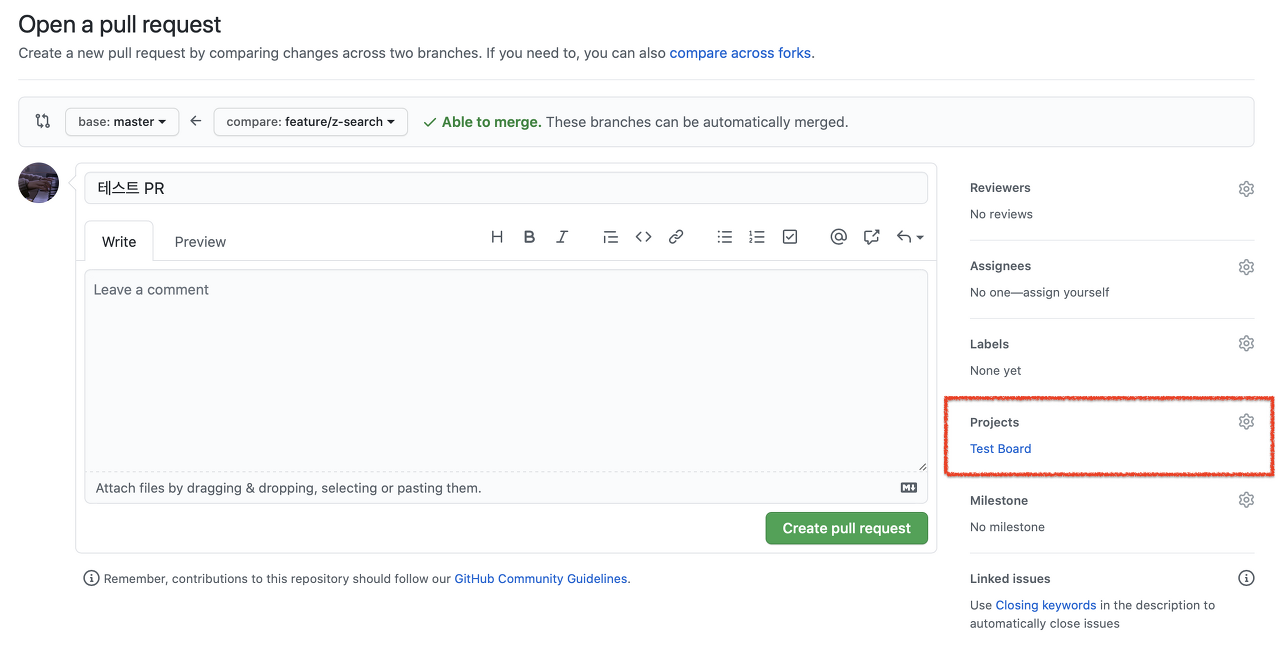Insert a quote using the quote icon
This screenshot has height=646, width=1280.
pos(611,236)
